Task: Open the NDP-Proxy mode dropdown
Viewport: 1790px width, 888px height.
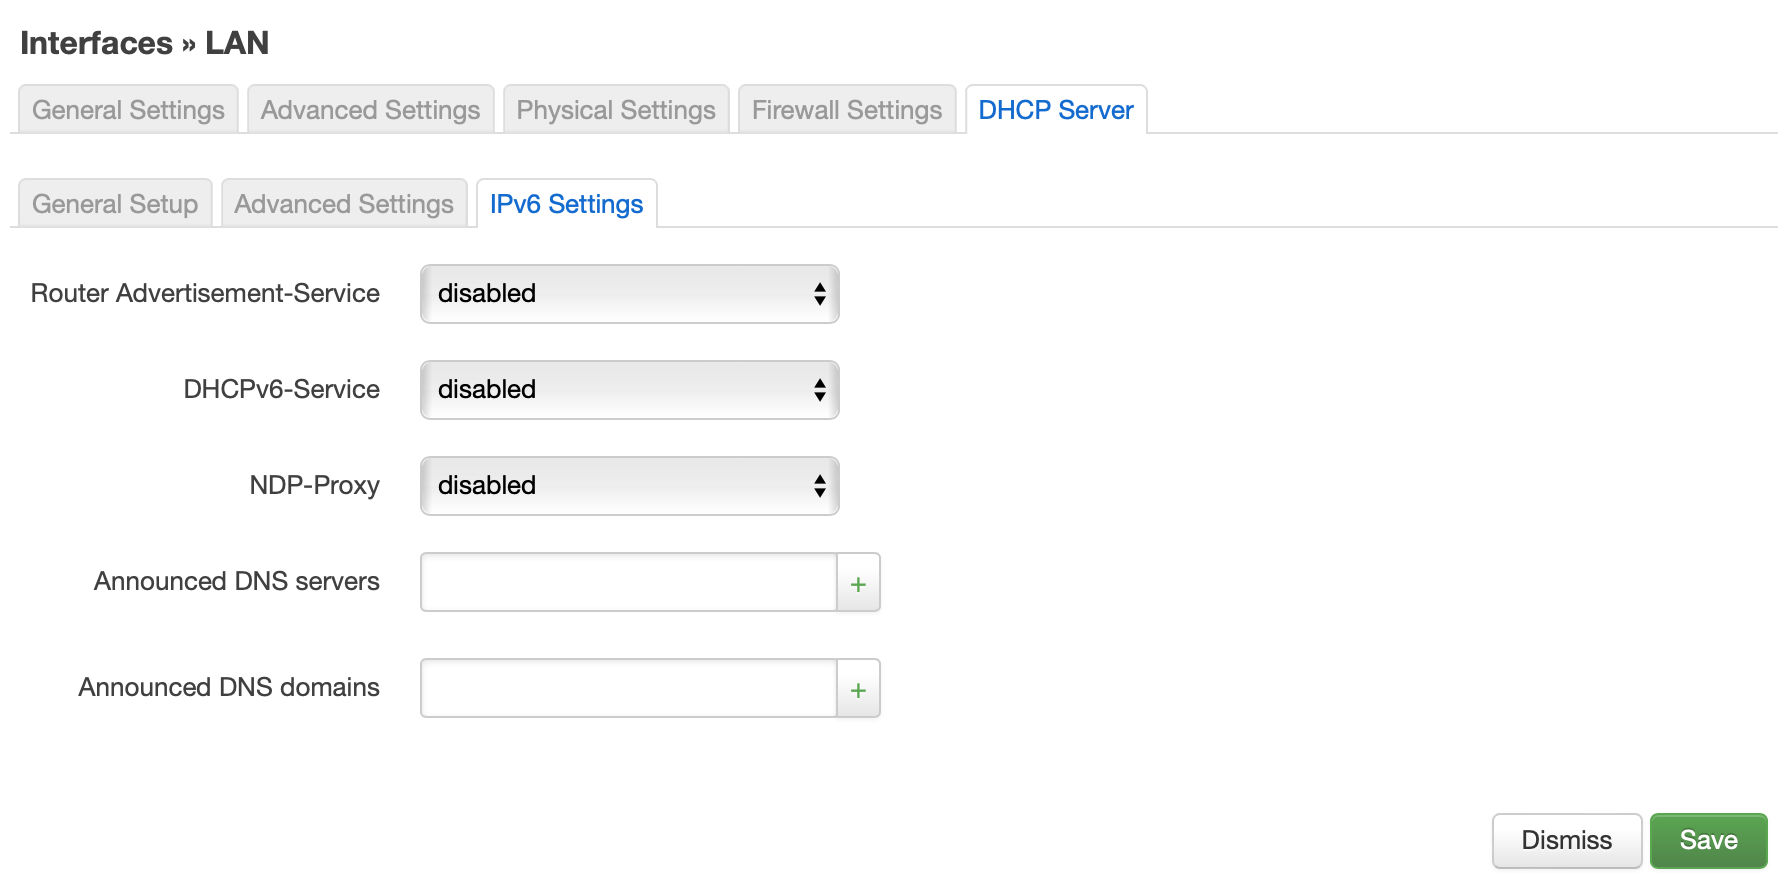Action: pyautogui.click(x=629, y=486)
